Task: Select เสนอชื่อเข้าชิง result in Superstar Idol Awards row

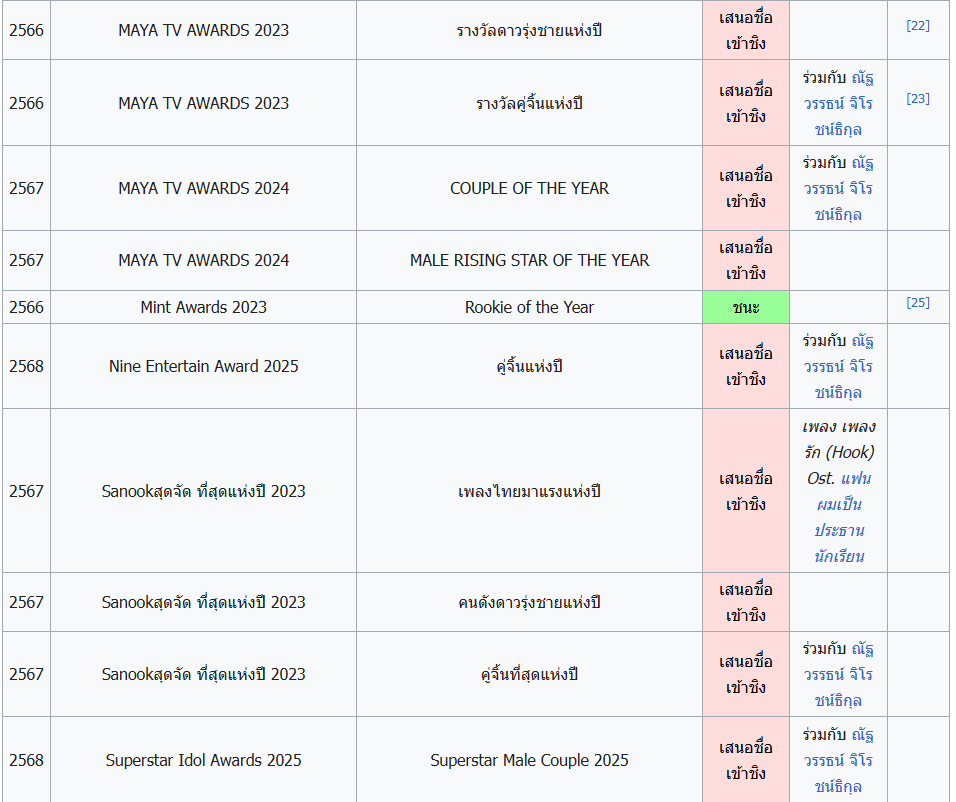Action: point(746,761)
